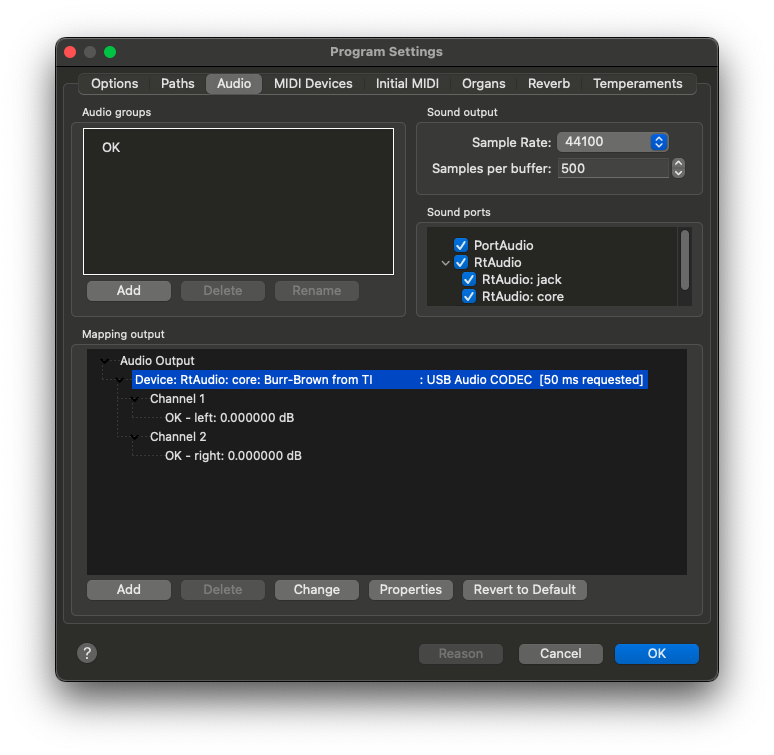This screenshot has width=774, height=755.
Task: Click the mapping output Delete button
Action: (x=223, y=590)
